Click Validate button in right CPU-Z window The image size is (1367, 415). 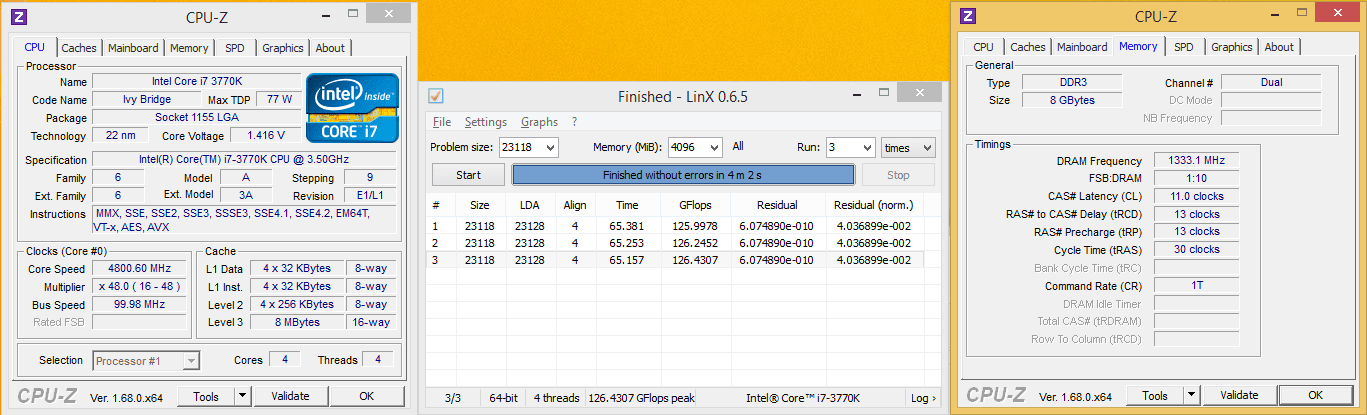pyautogui.click(x=1239, y=395)
